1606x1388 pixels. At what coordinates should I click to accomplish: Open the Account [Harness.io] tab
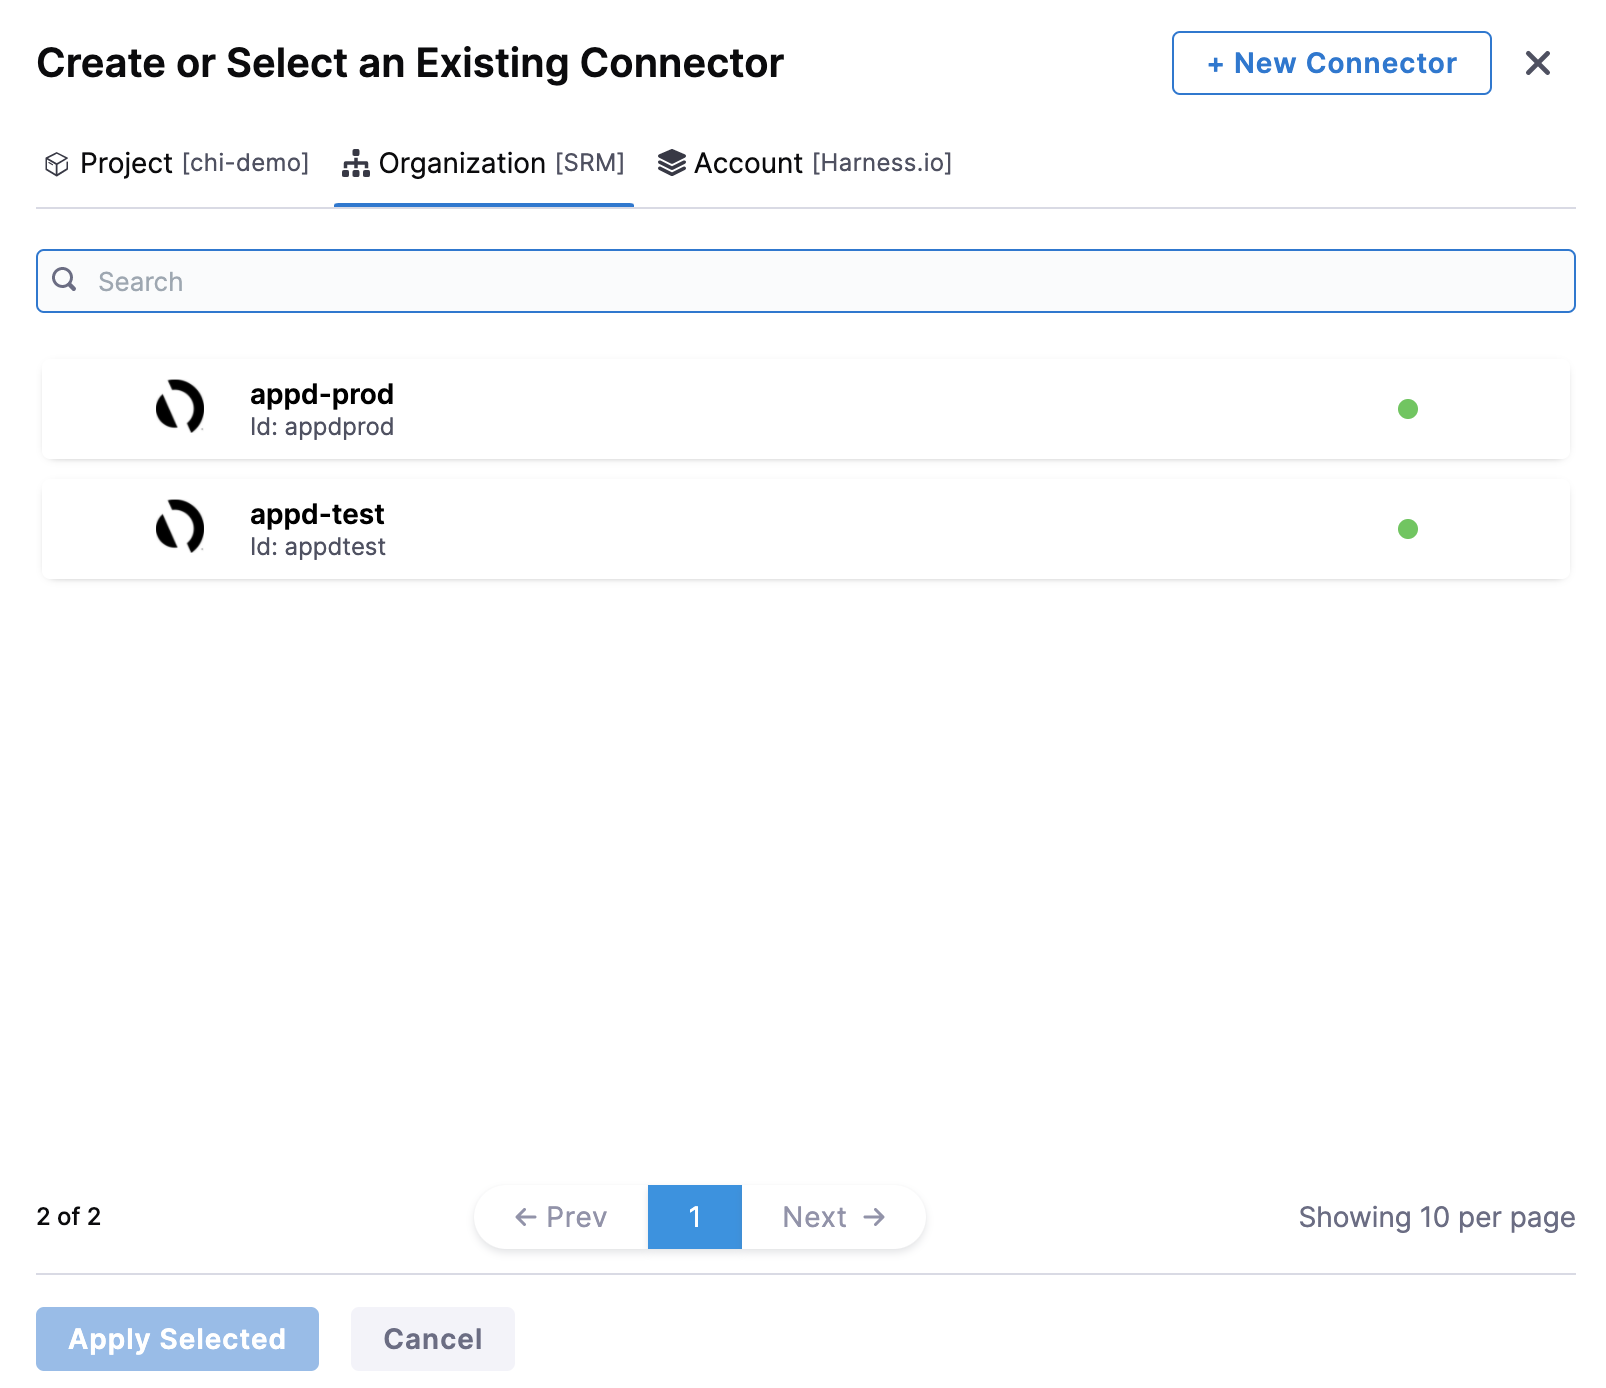[805, 163]
